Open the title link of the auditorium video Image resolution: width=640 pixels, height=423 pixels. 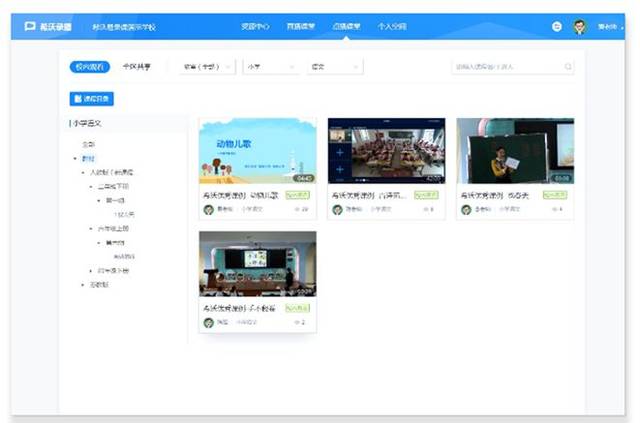point(239,309)
